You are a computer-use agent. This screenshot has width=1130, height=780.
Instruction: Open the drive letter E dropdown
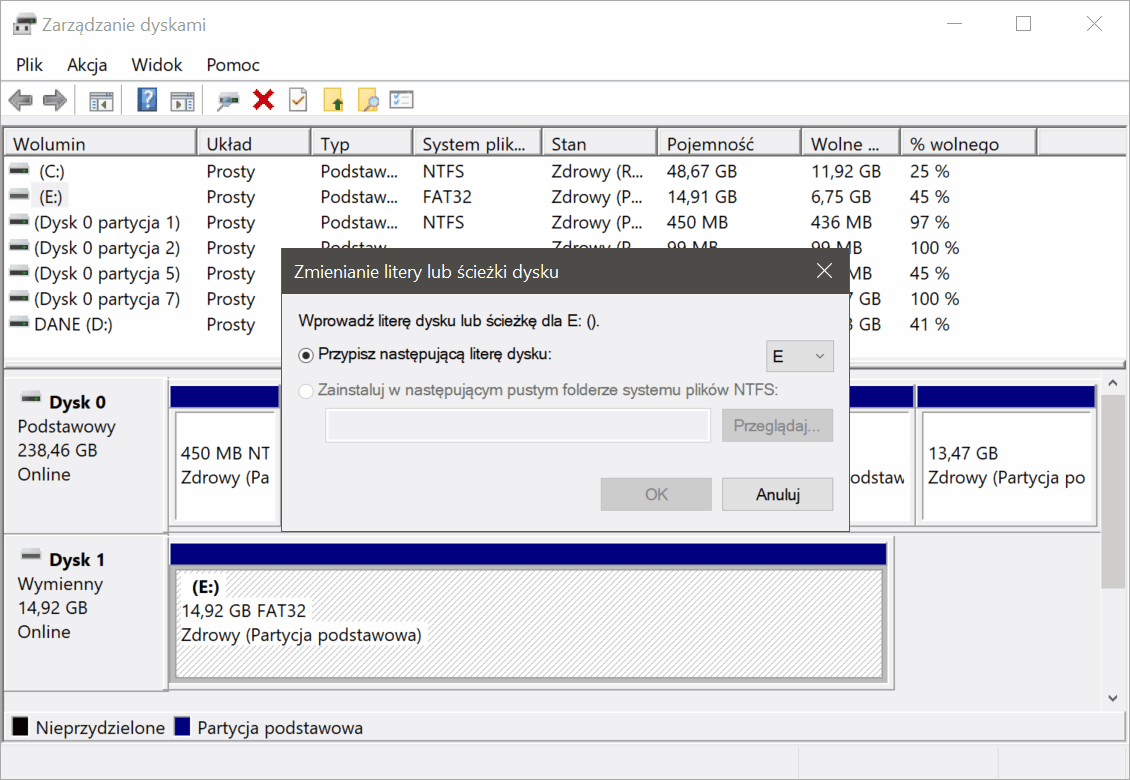click(799, 356)
